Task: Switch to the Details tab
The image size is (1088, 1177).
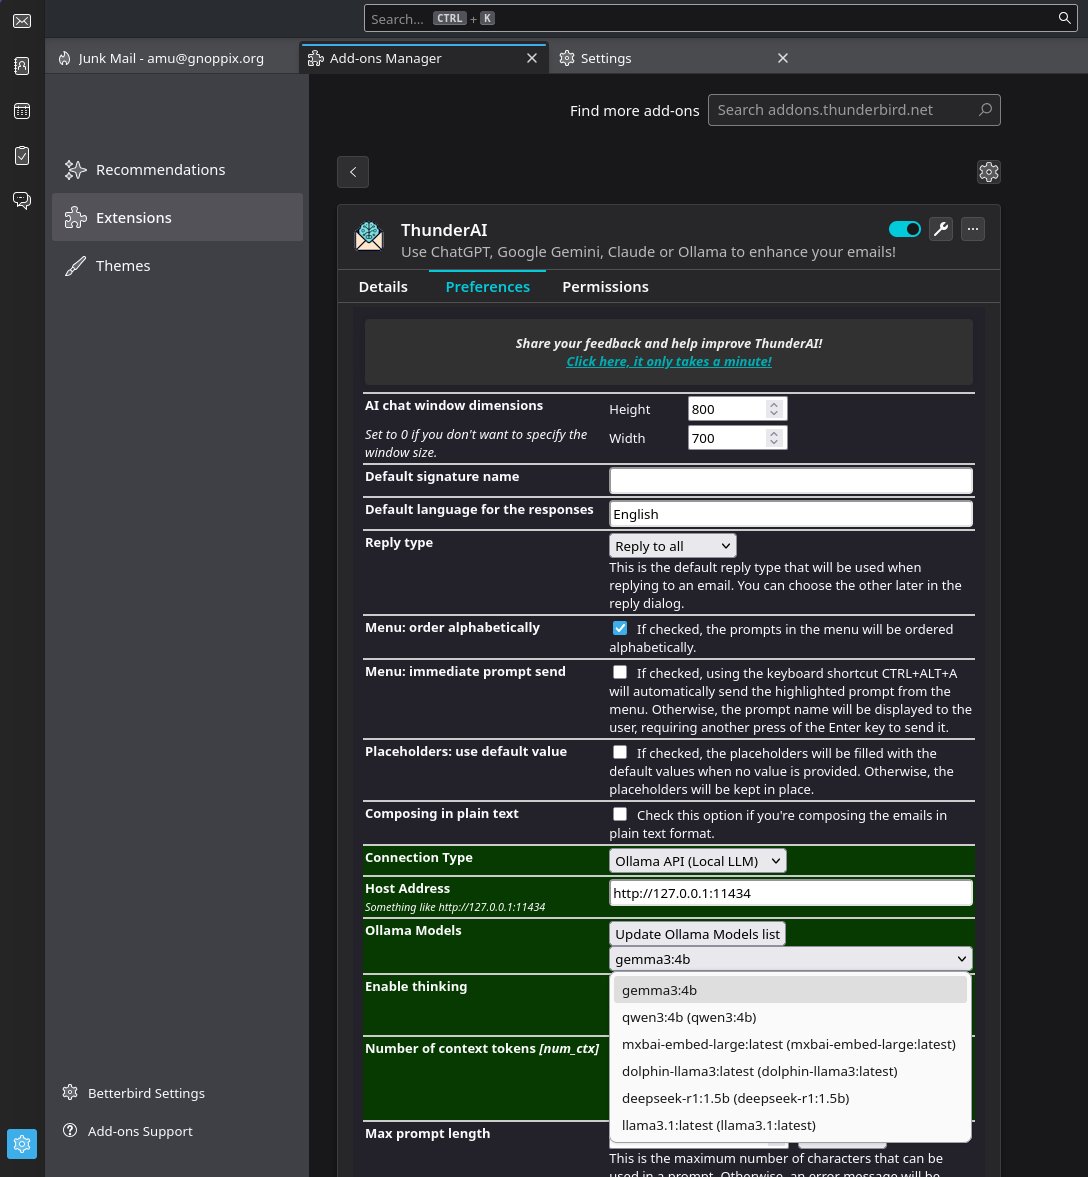Action: (383, 287)
